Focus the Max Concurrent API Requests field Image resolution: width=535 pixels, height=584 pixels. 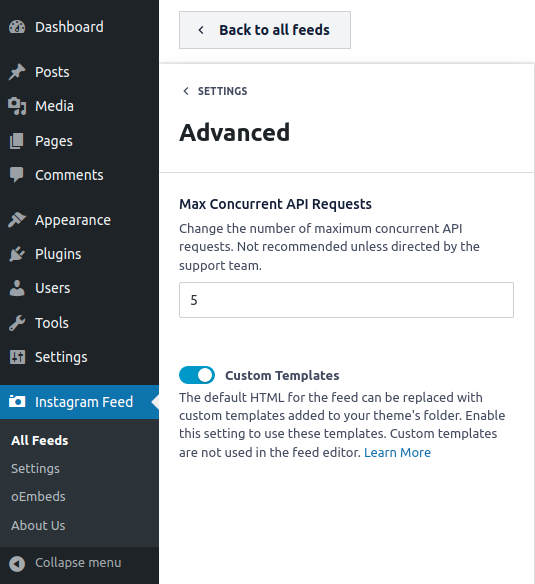click(346, 300)
